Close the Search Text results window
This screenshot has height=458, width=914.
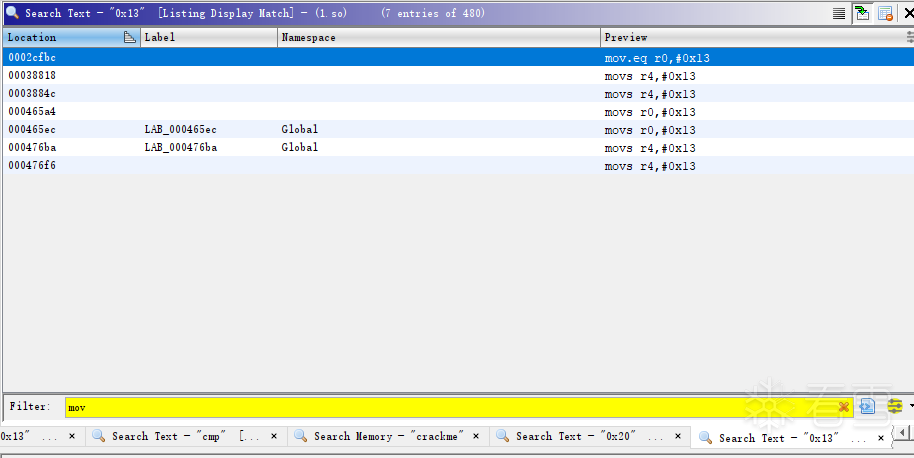coord(909,13)
